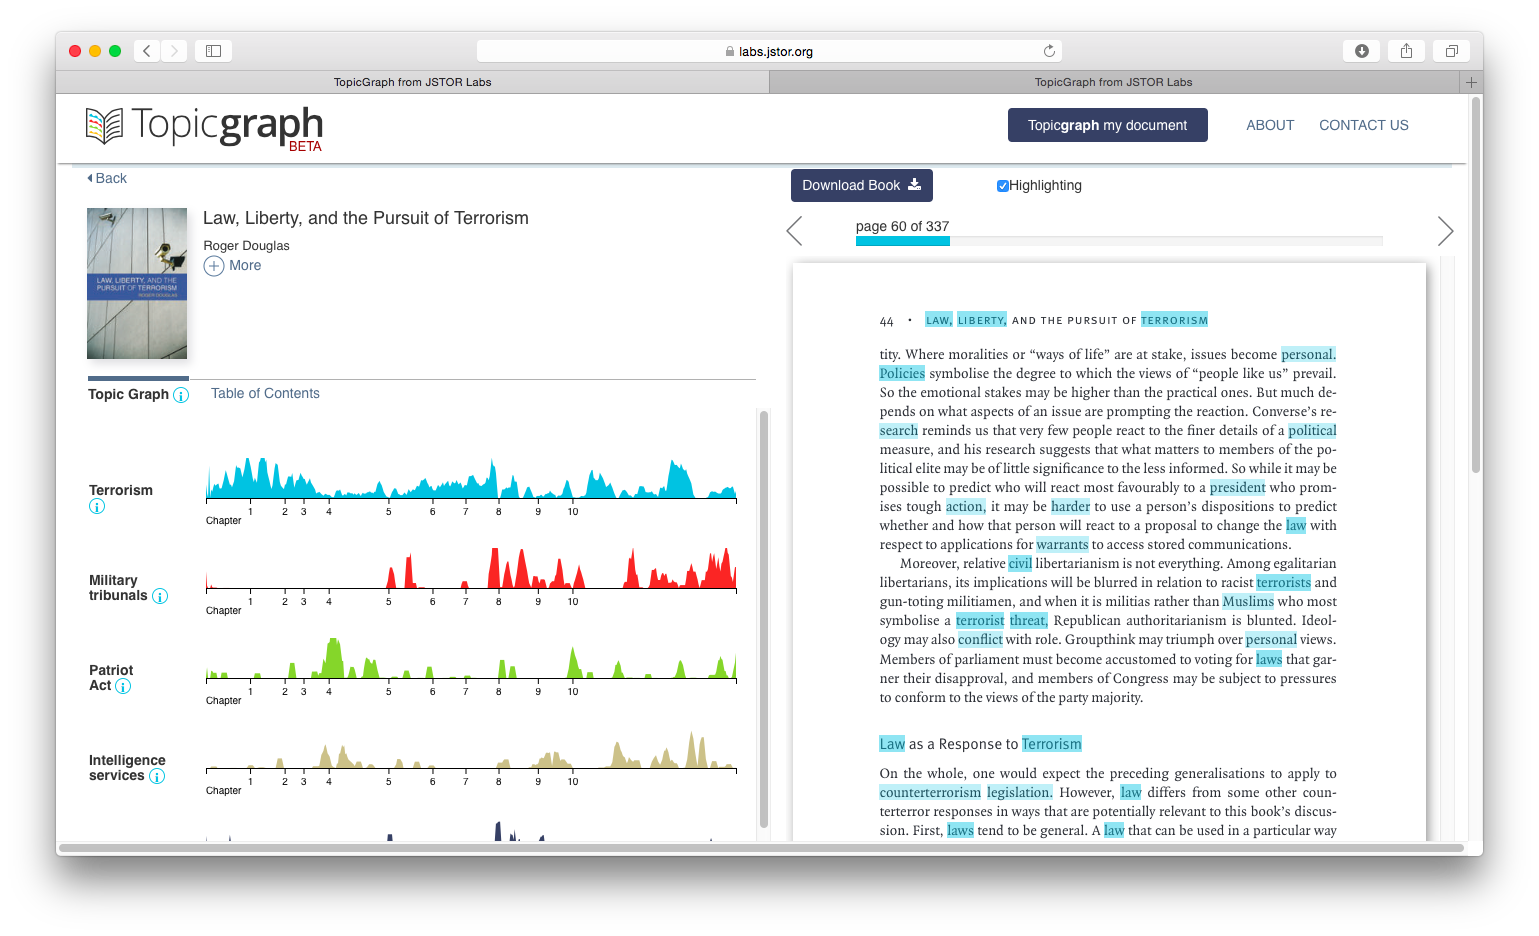Click highlighted heading 'Law as a Response to Terrorism'
The height and width of the screenshot is (936, 1539).
(x=980, y=744)
